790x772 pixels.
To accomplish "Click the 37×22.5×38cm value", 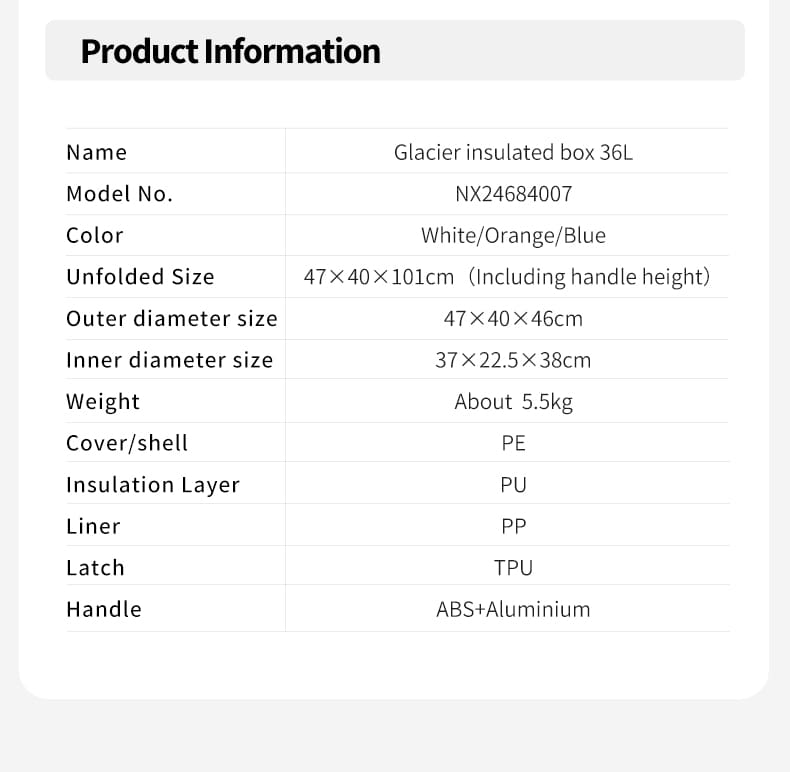I will tap(513, 360).
